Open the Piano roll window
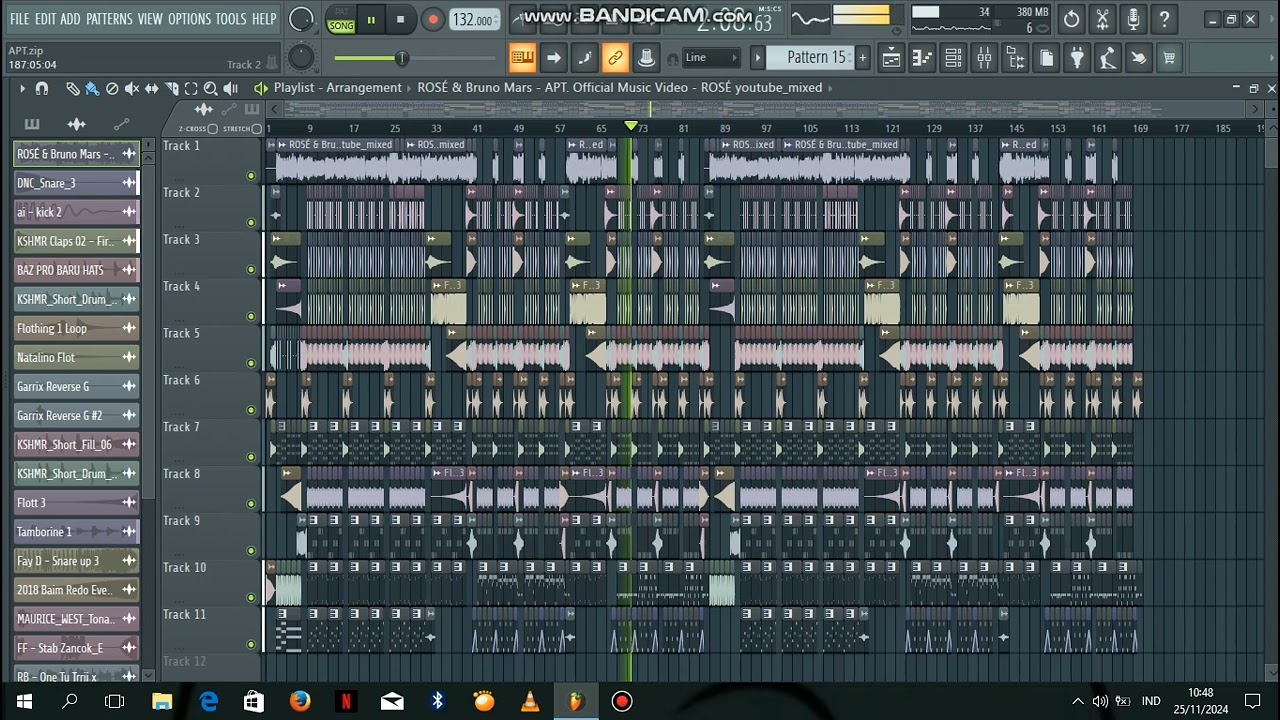1280x720 pixels. coord(922,58)
